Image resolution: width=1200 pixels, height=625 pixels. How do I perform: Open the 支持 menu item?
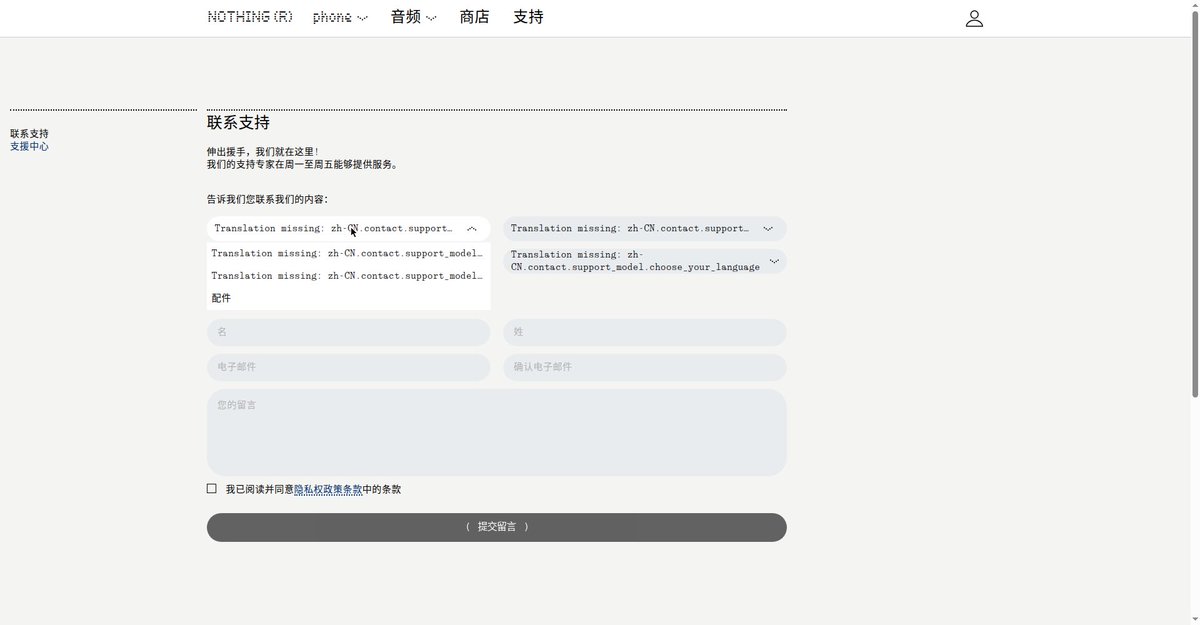pyautogui.click(x=528, y=17)
